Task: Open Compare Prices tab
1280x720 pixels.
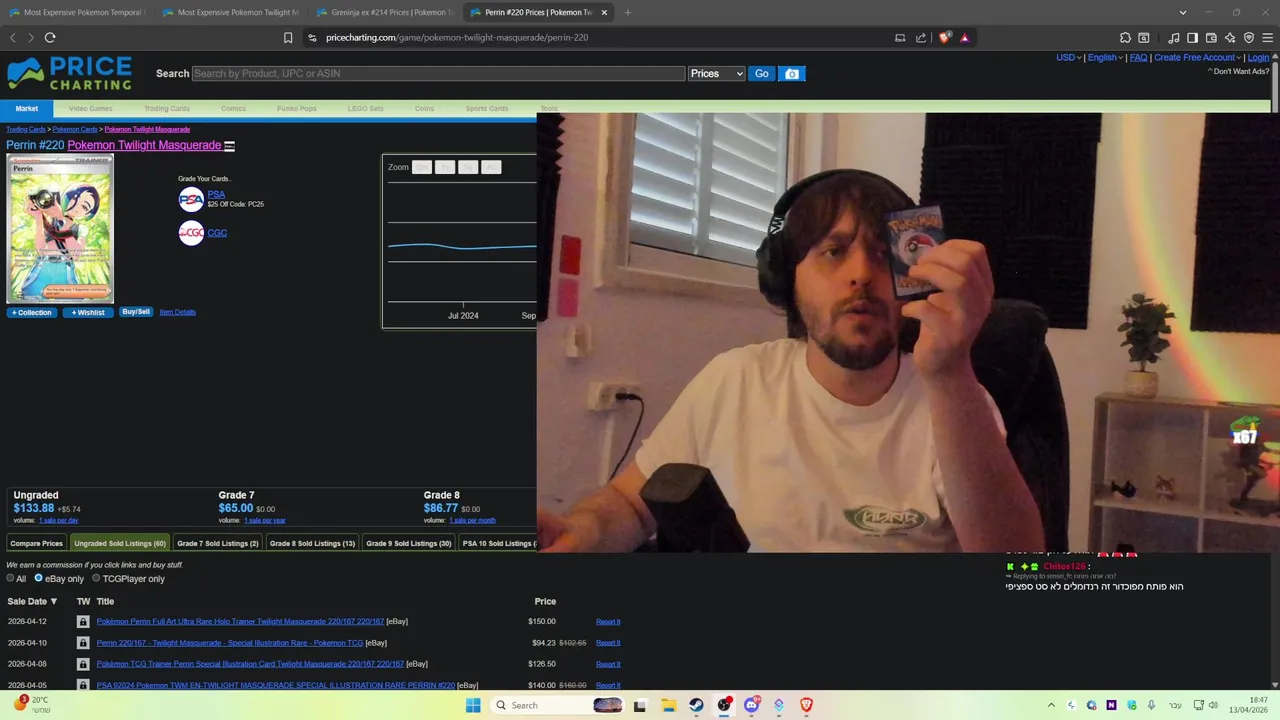Action: tap(36, 543)
